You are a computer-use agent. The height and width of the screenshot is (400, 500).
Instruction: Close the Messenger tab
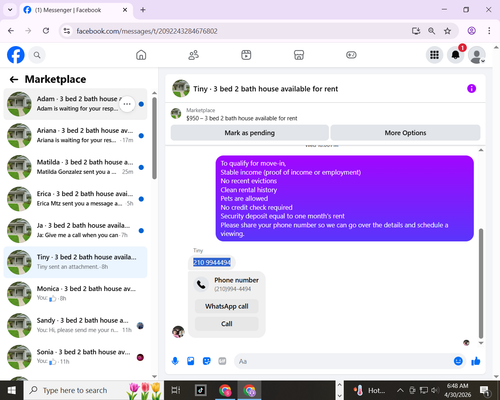pos(125,10)
